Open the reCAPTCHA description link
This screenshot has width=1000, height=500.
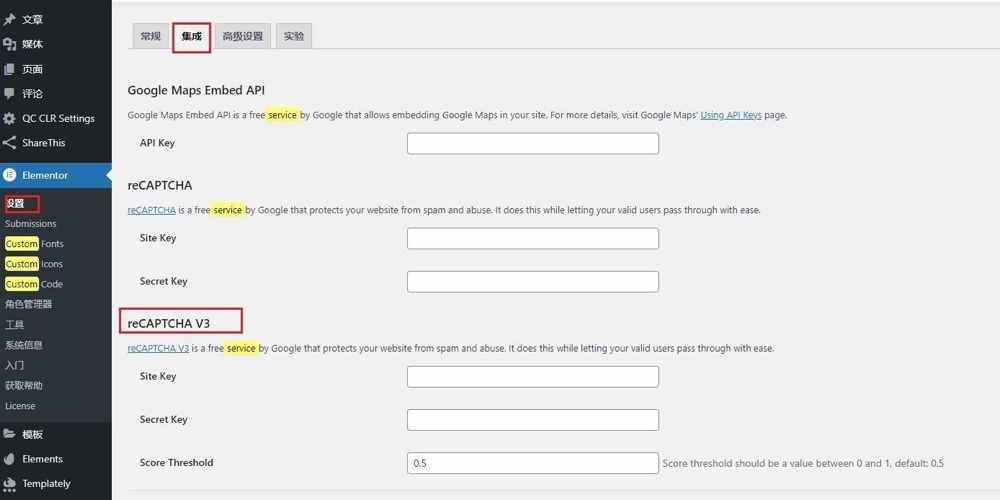[x=152, y=210]
